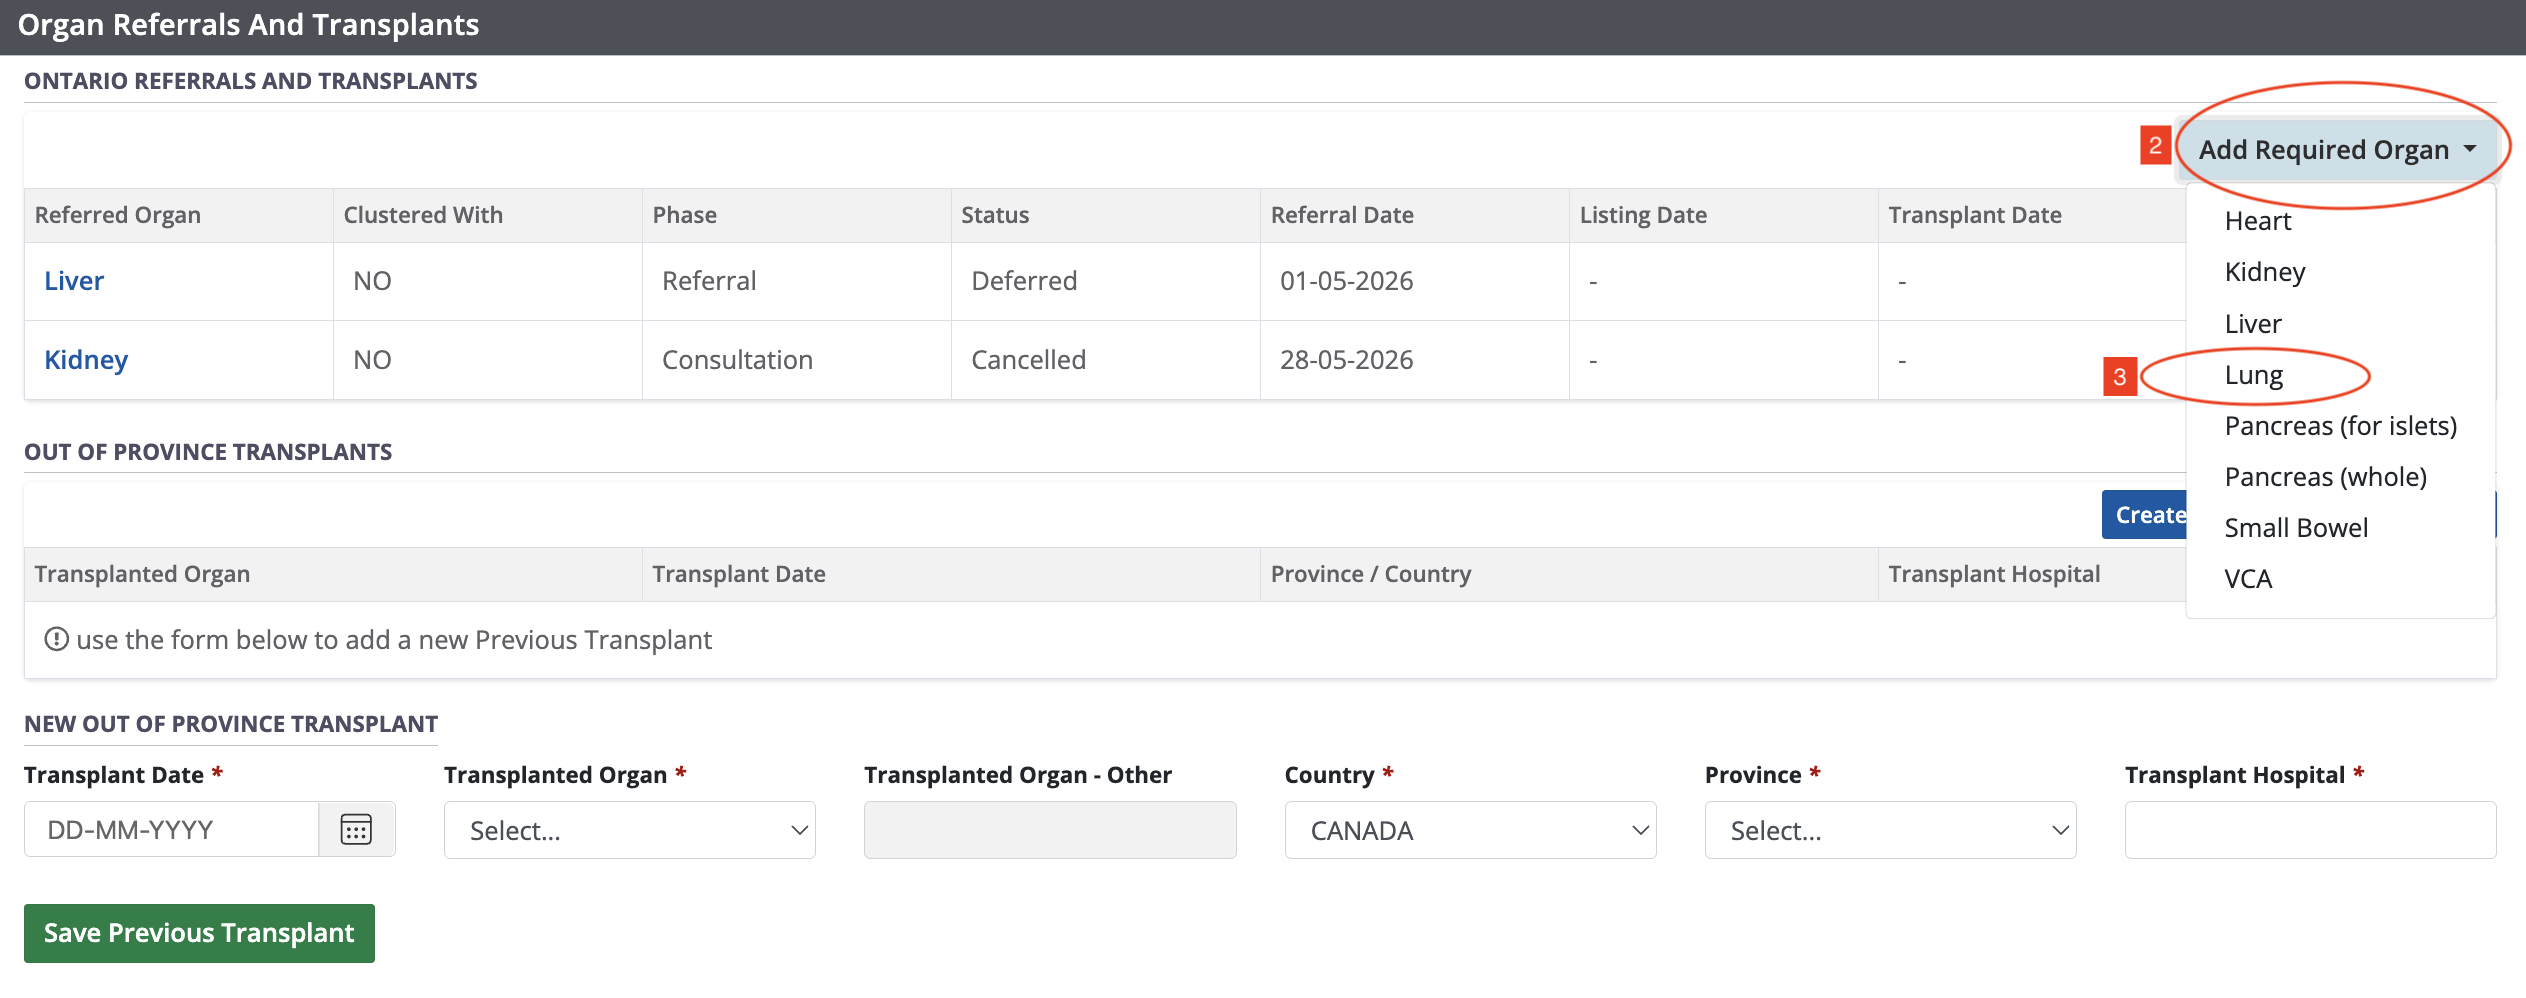Click the Transplant Hospital text field
The height and width of the screenshot is (998, 2526).
[x=2310, y=830]
